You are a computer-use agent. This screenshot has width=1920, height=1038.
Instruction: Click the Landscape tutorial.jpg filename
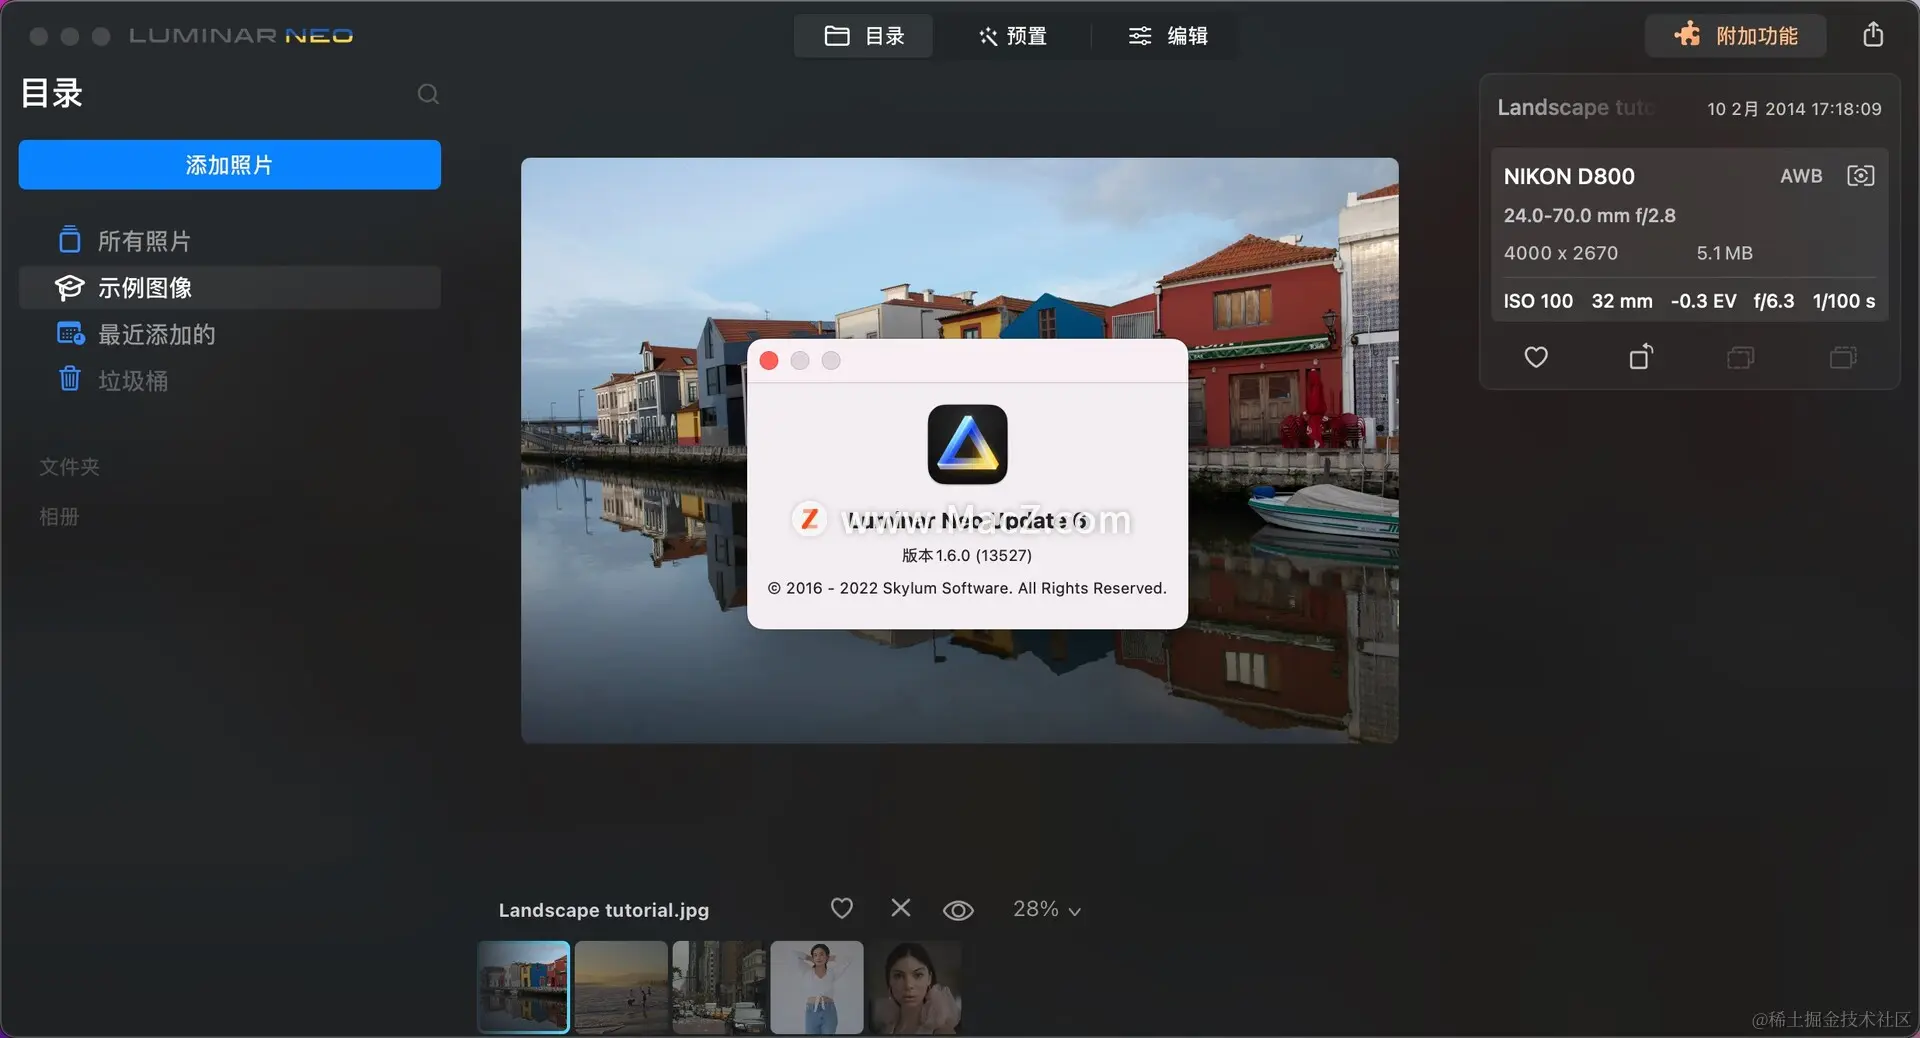point(604,910)
